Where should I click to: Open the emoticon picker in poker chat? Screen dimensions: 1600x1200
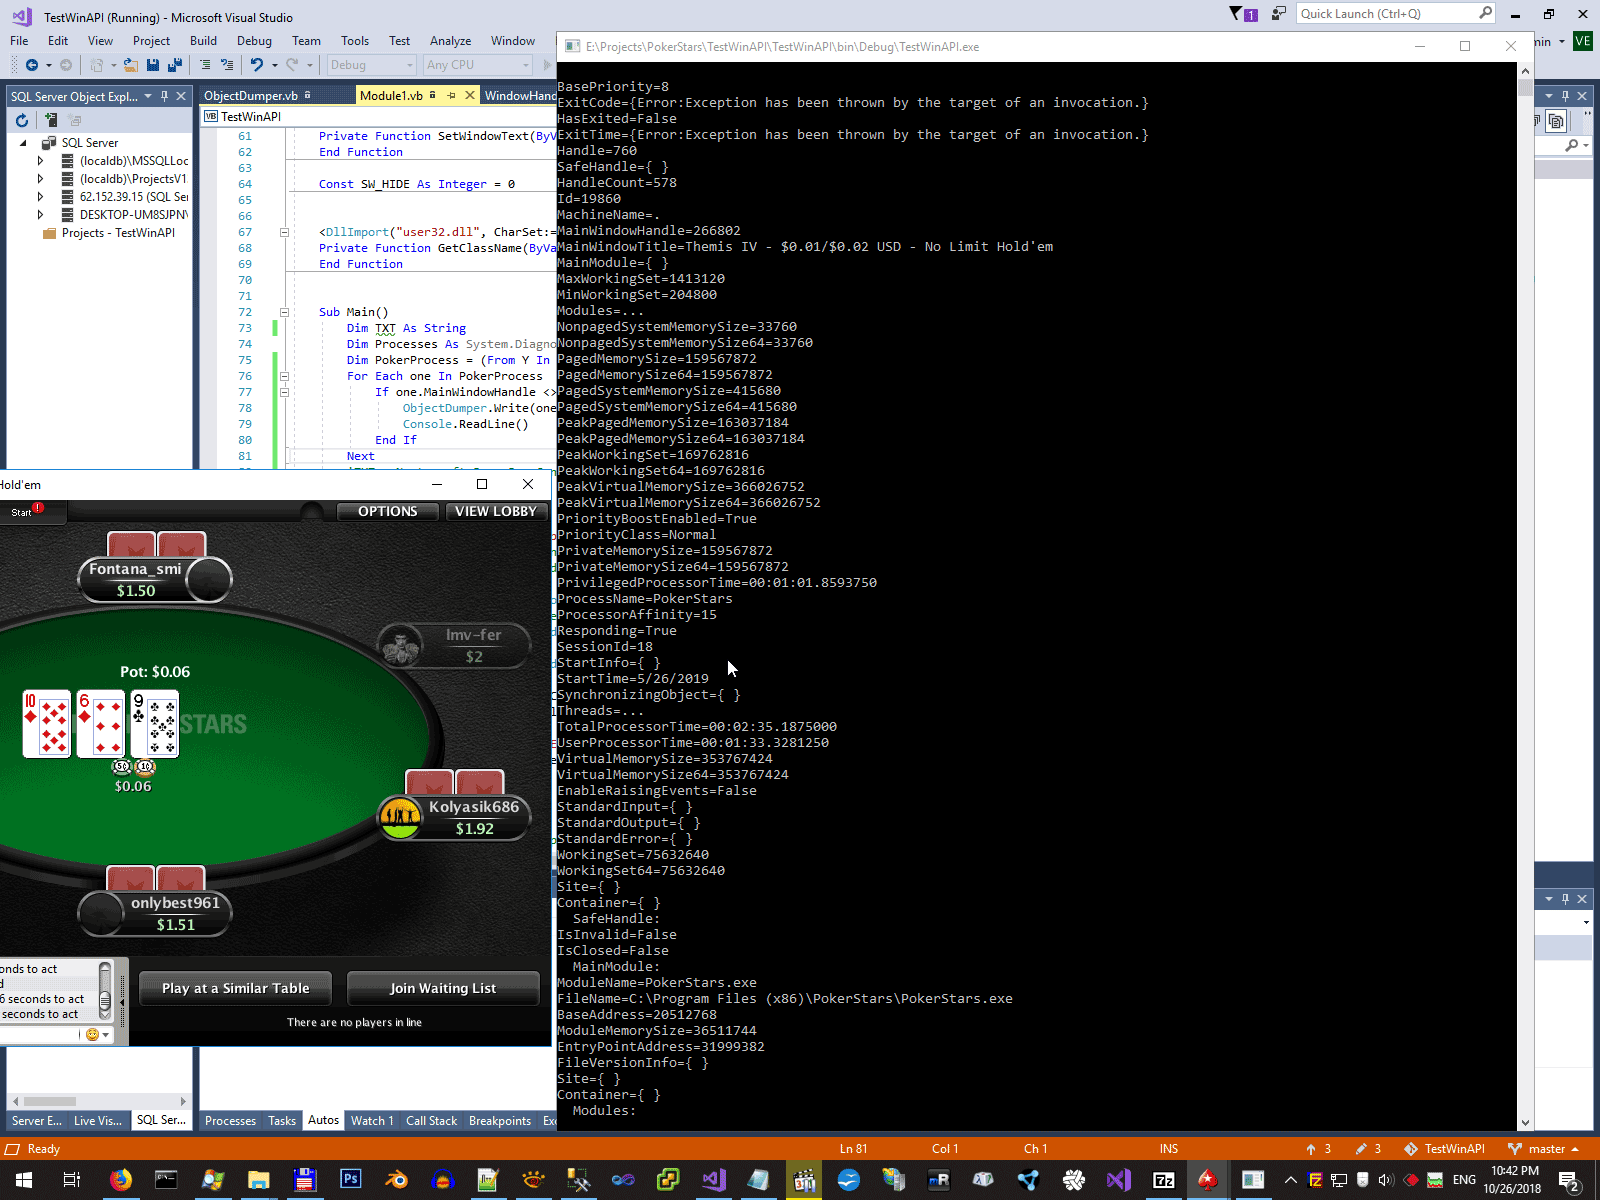pyautogui.click(x=97, y=1034)
